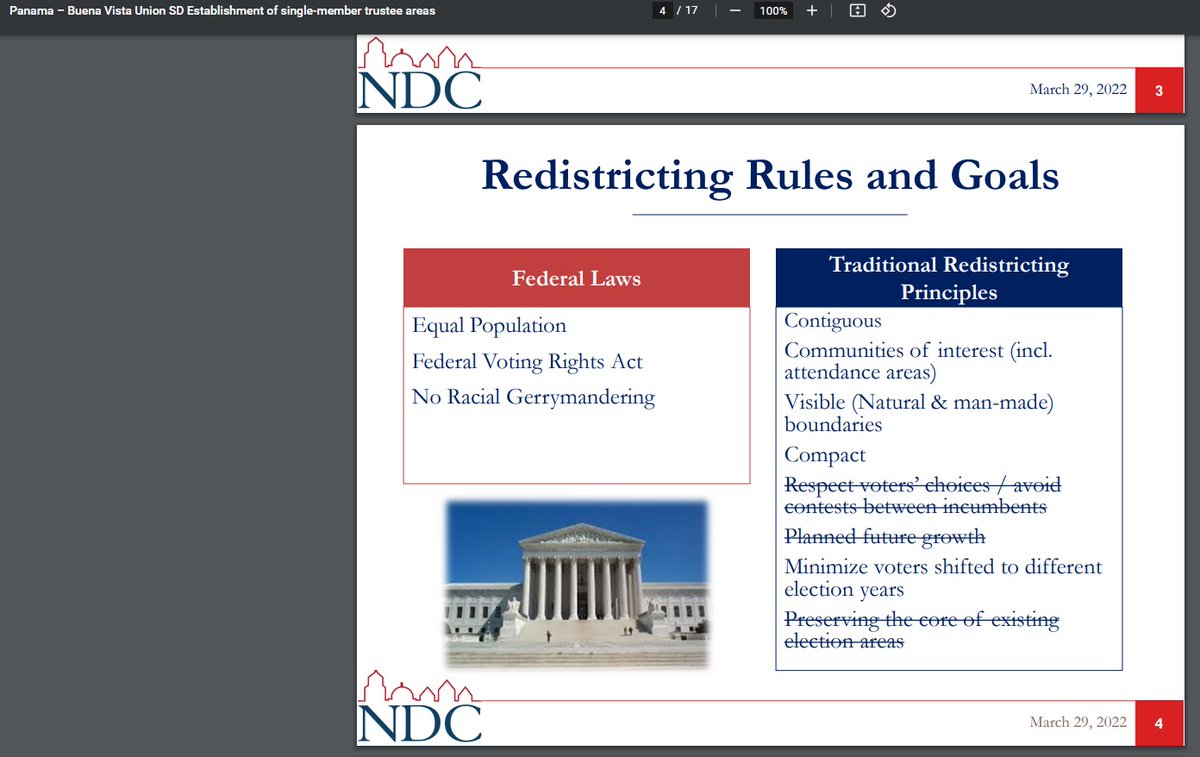The height and width of the screenshot is (757, 1200).
Task: Click the total page count '17'
Action: point(692,11)
